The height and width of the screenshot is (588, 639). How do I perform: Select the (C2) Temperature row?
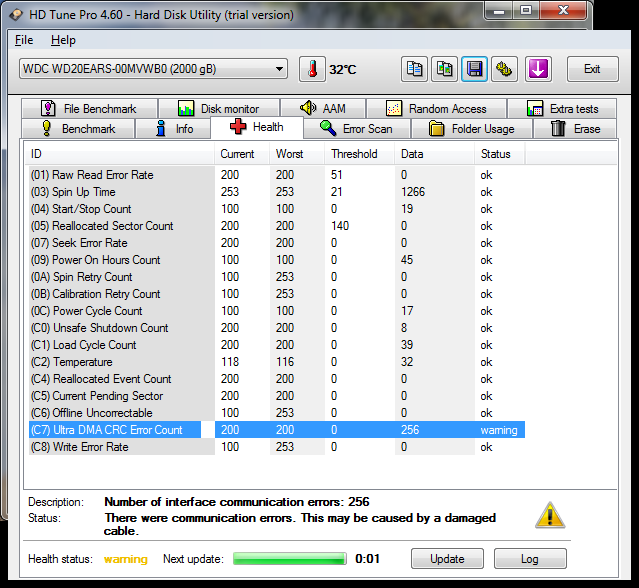[x=277, y=362]
